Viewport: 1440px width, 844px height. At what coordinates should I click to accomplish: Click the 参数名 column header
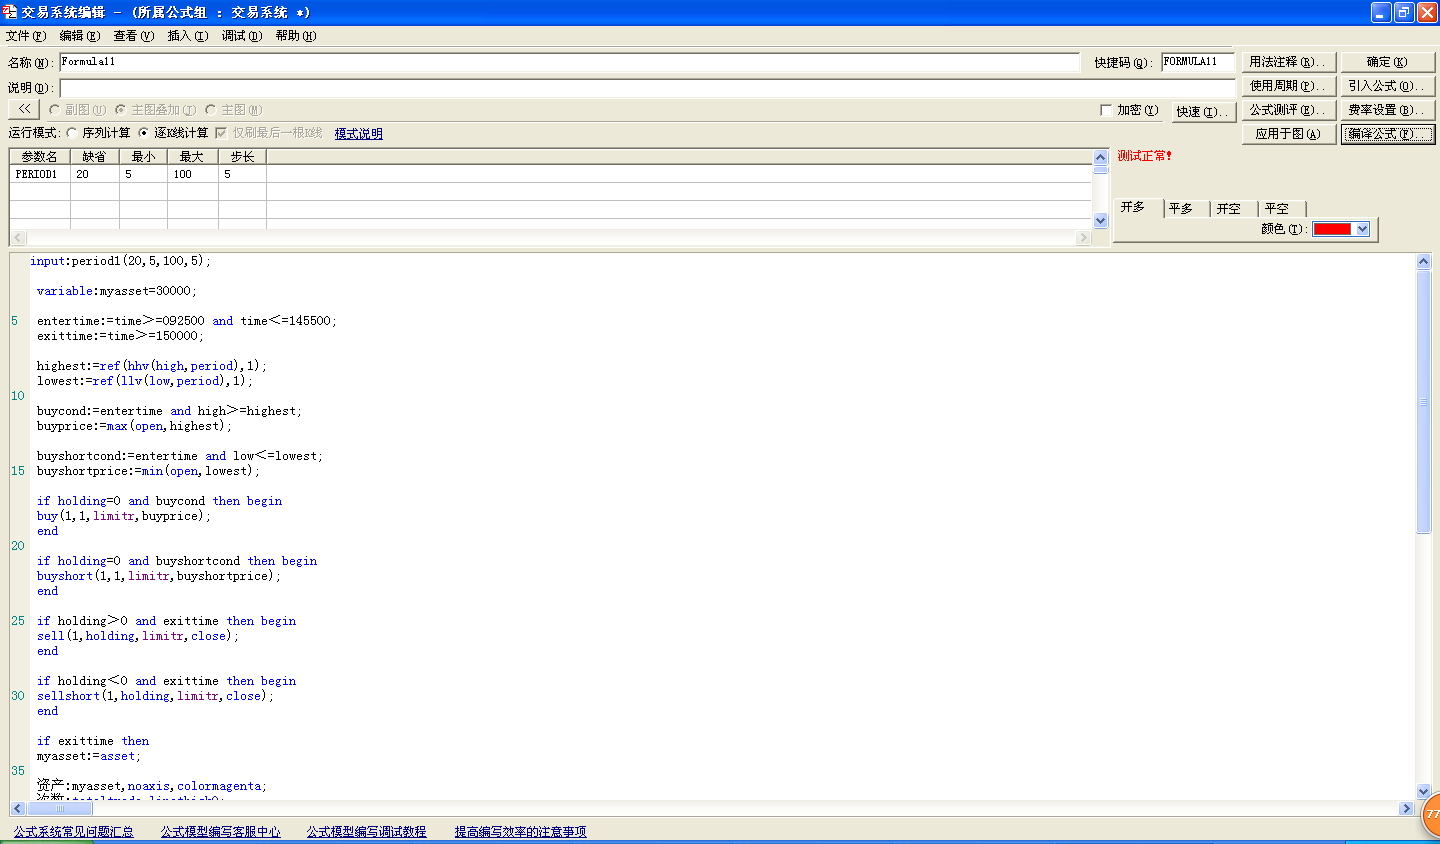coord(40,157)
